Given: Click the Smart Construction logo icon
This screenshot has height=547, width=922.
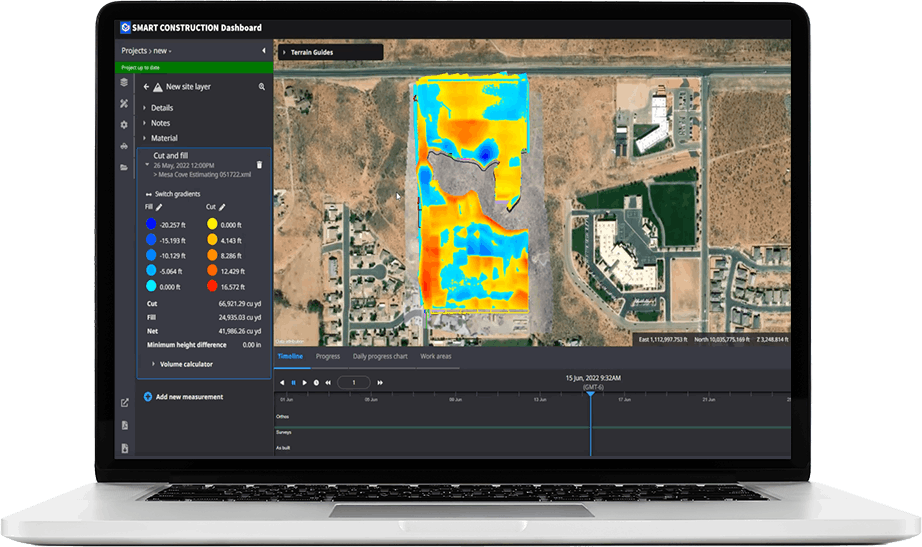Looking at the screenshot, I should coord(125,27).
